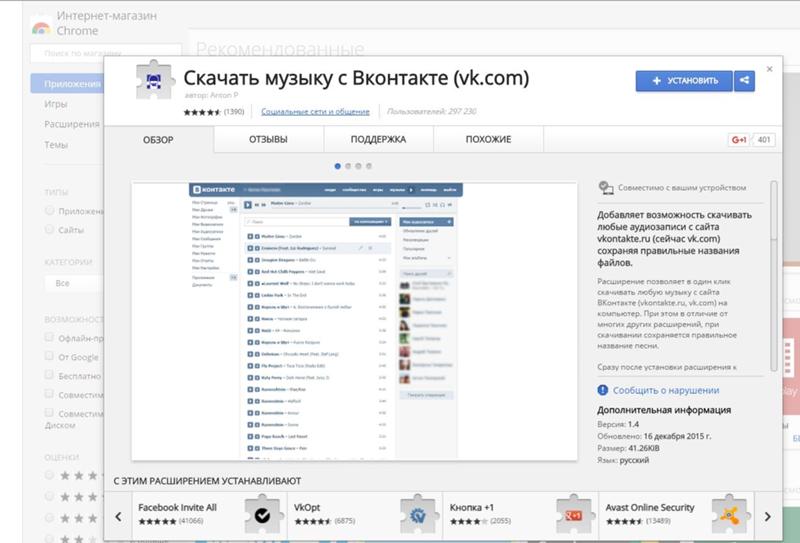800x543 pixels.
Task: Switch to the Похожие tab
Action: [488, 139]
